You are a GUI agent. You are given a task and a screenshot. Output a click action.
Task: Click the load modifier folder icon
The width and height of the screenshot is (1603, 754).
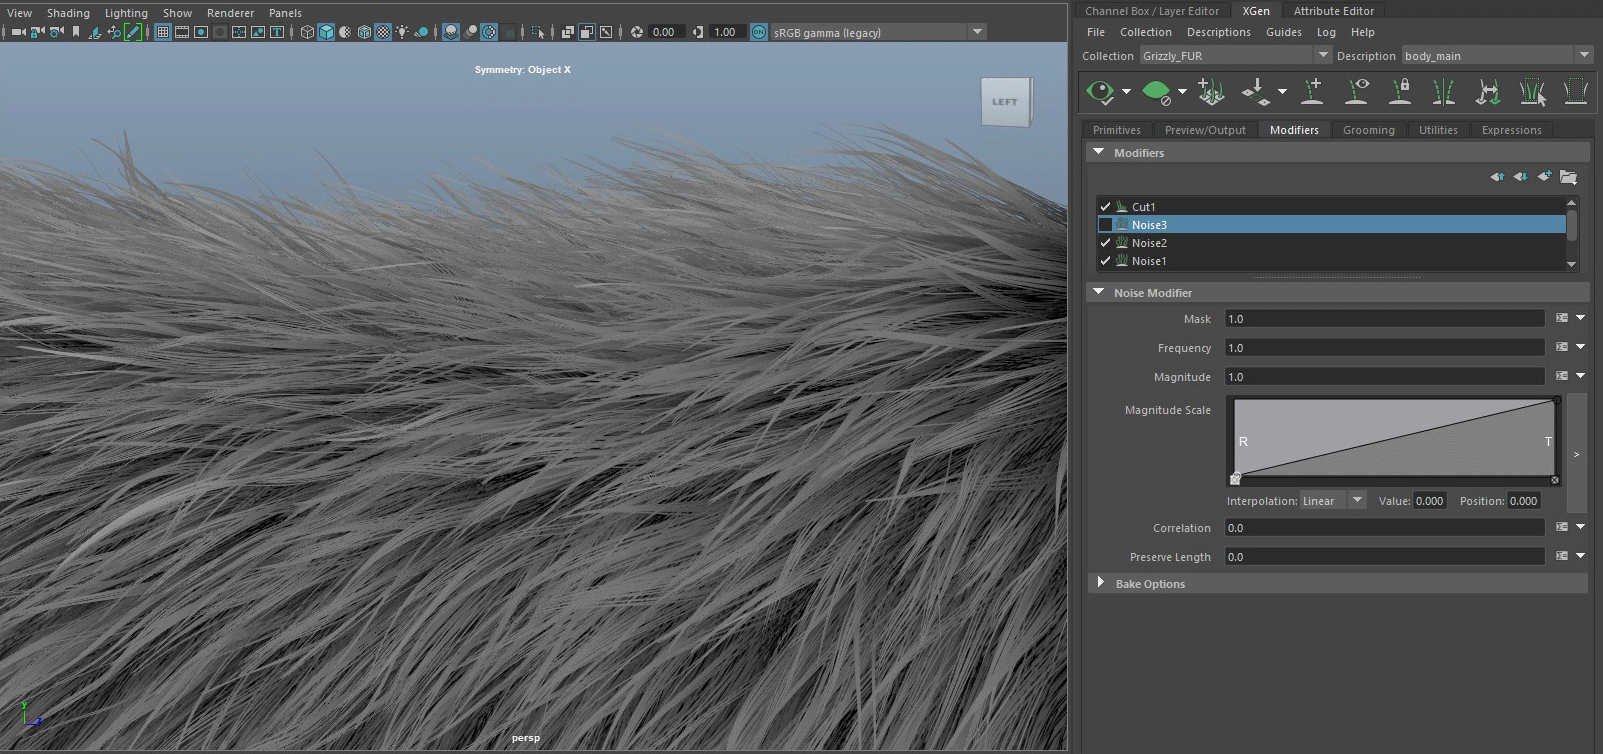pyautogui.click(x=1568, y=177)
